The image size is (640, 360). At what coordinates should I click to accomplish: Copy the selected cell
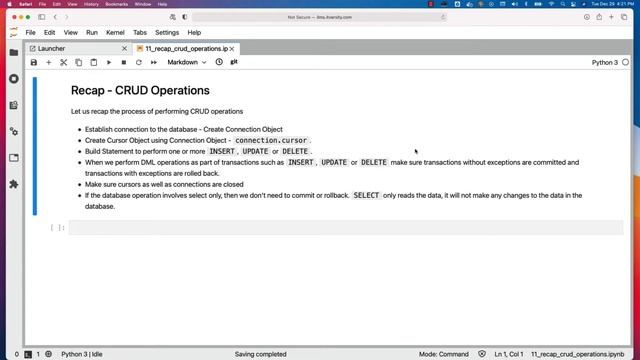[79, 62]
